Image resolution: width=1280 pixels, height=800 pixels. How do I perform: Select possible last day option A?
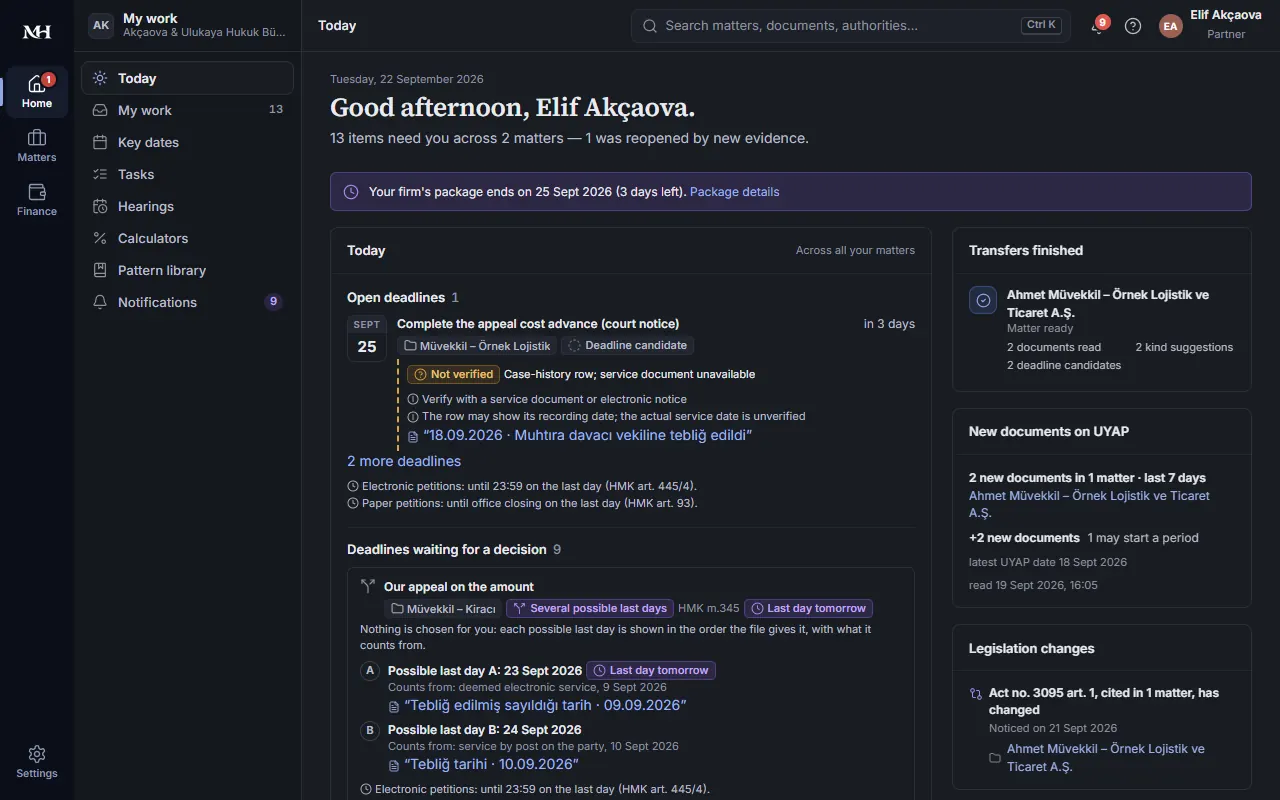(370, 671)
